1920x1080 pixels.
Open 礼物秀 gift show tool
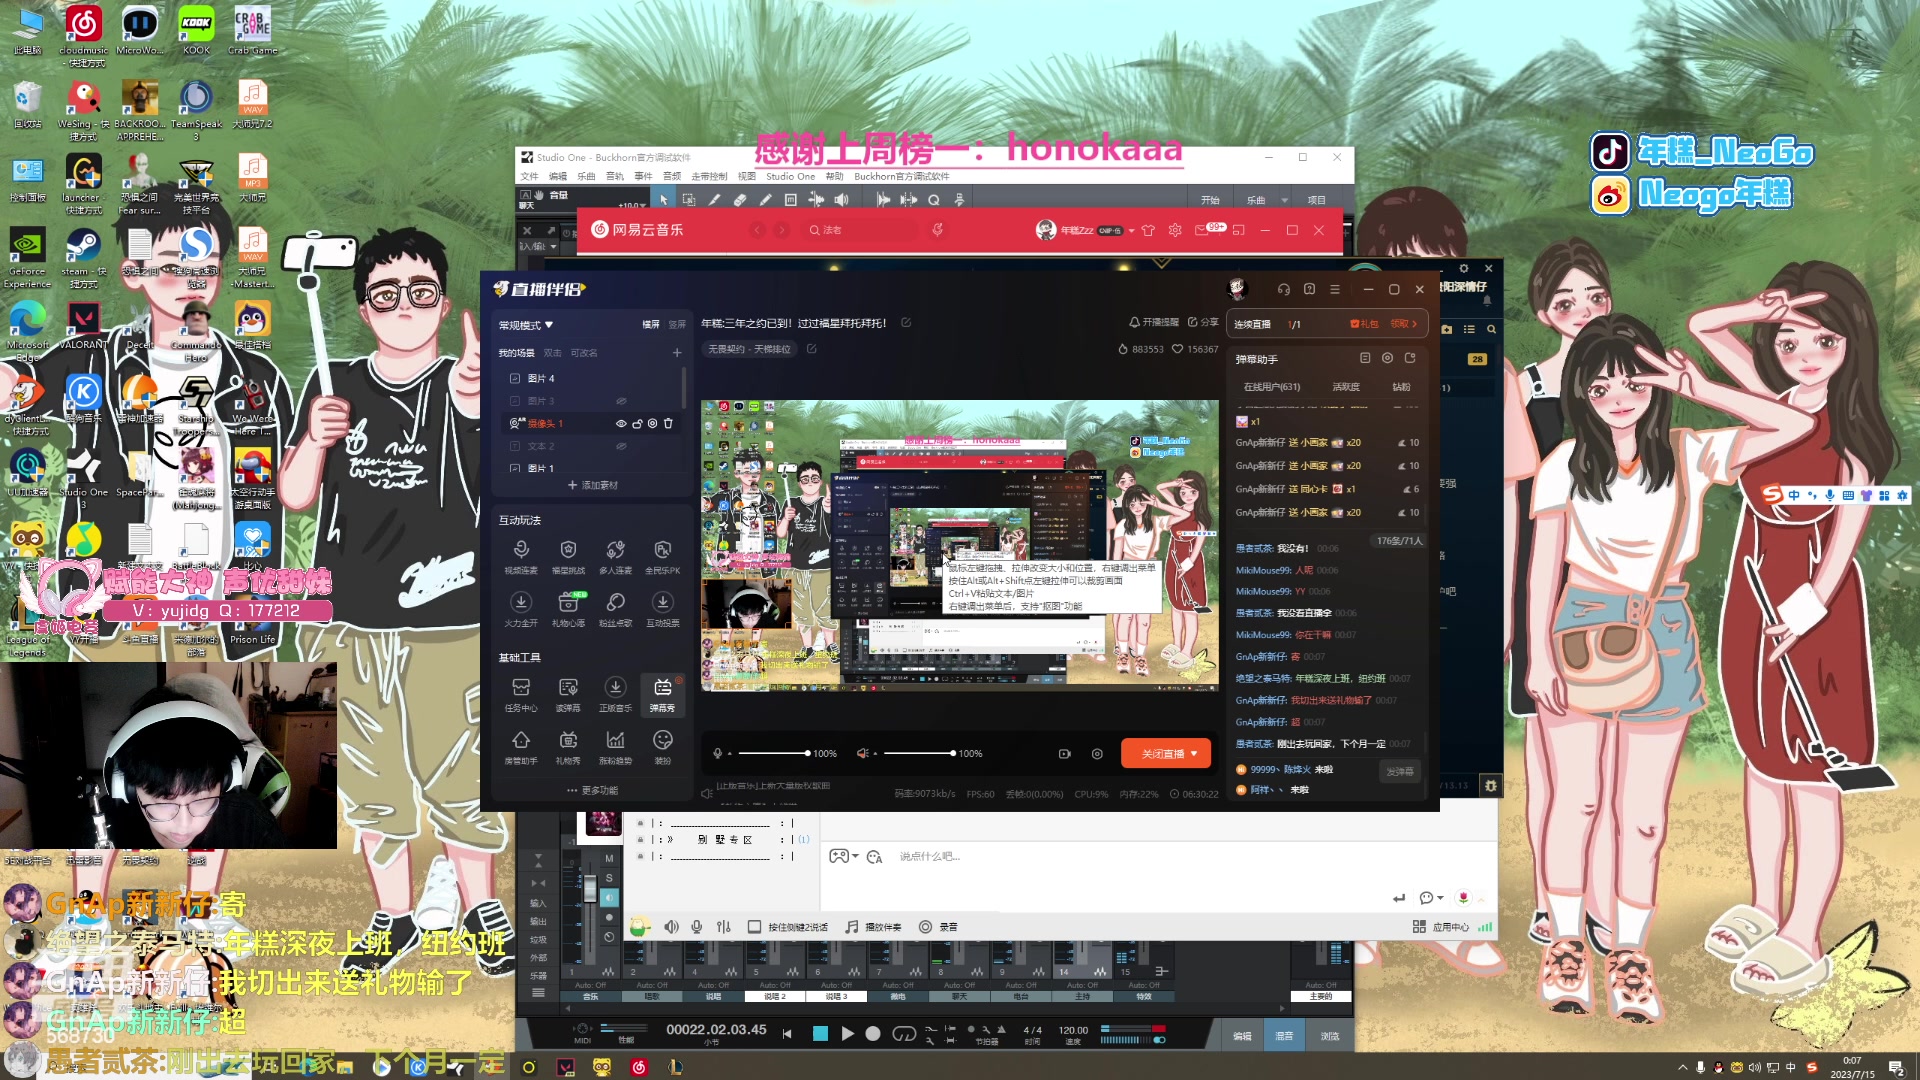[x=568, y=747]
